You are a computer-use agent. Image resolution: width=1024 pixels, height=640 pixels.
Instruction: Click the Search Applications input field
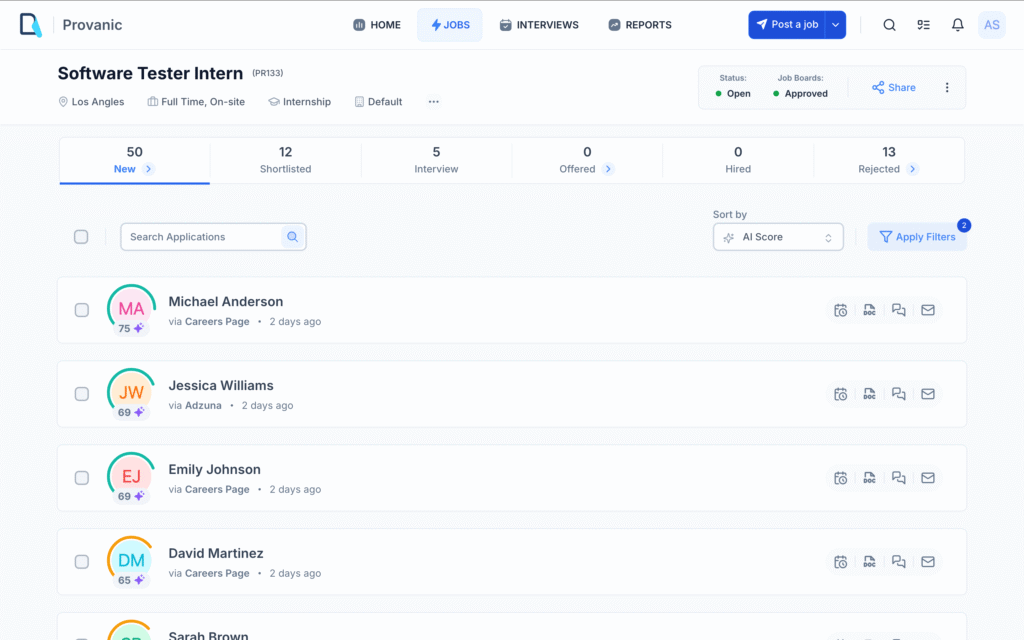click(x=200, y=237)
